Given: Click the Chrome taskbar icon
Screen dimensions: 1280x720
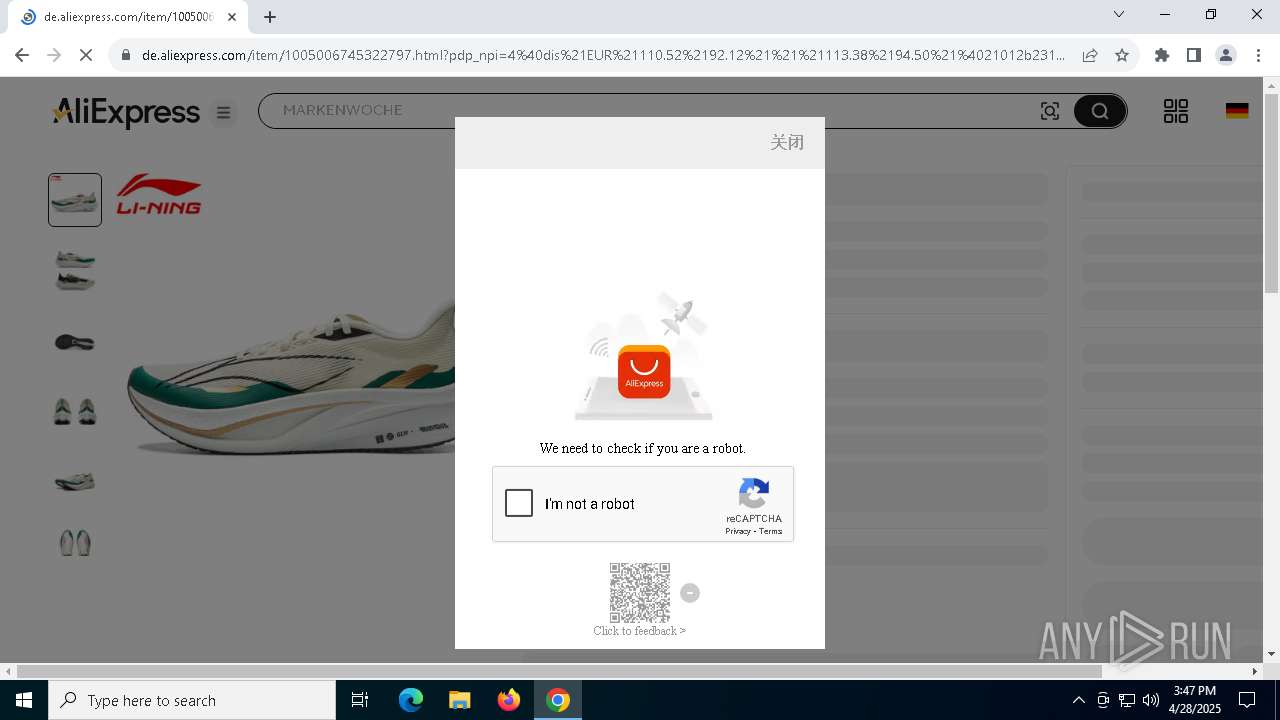Looking at the screenshot, I should click(558, 700).
